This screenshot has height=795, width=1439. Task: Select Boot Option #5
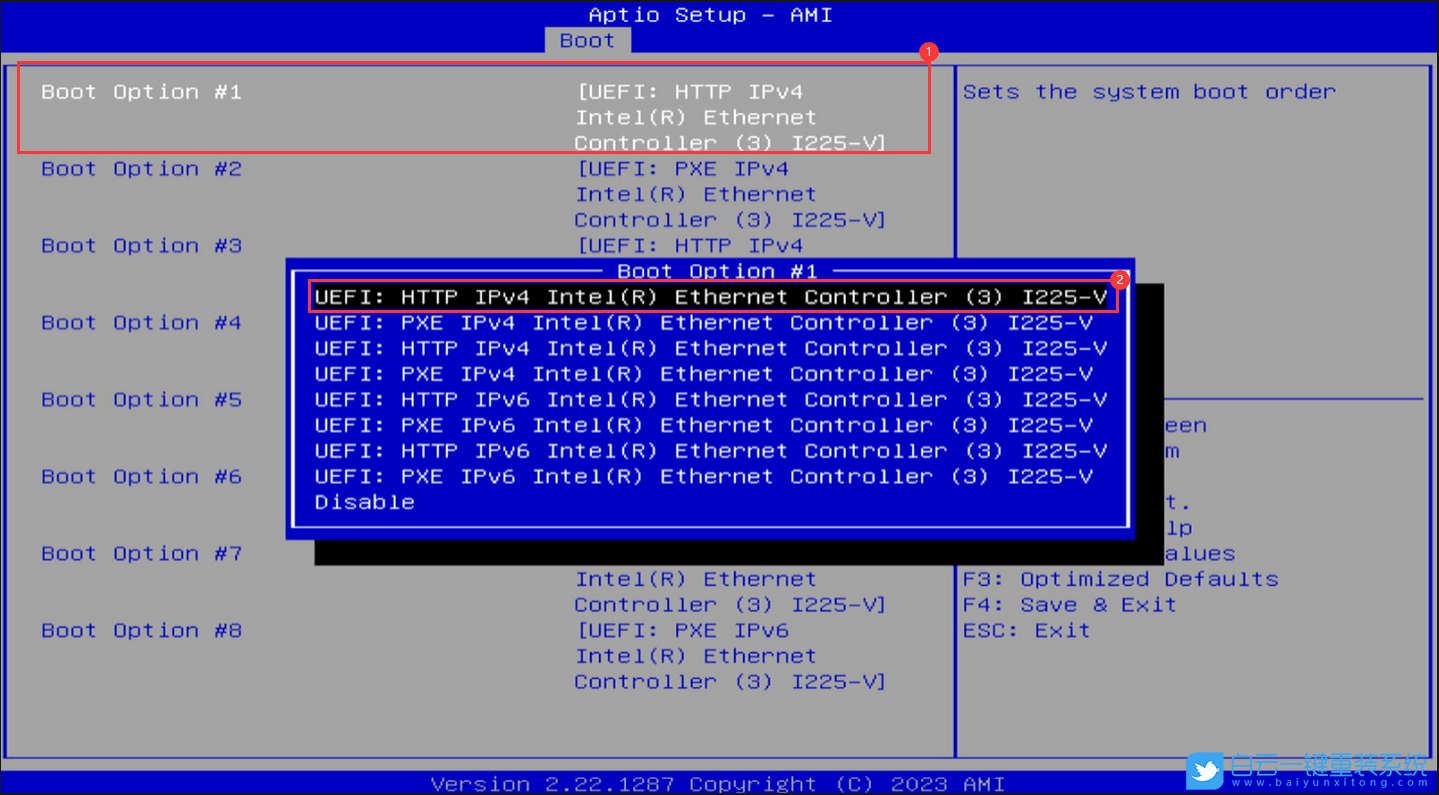tap(140, 399)
